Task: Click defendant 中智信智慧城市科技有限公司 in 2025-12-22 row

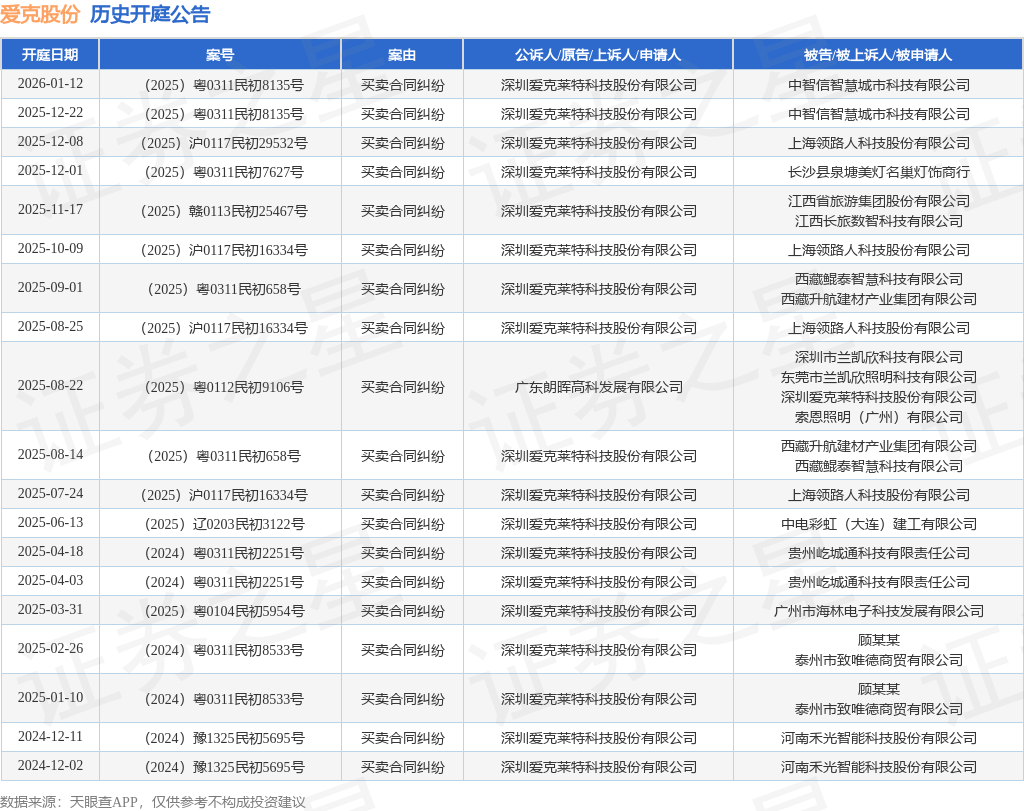Action: point(878,114)
